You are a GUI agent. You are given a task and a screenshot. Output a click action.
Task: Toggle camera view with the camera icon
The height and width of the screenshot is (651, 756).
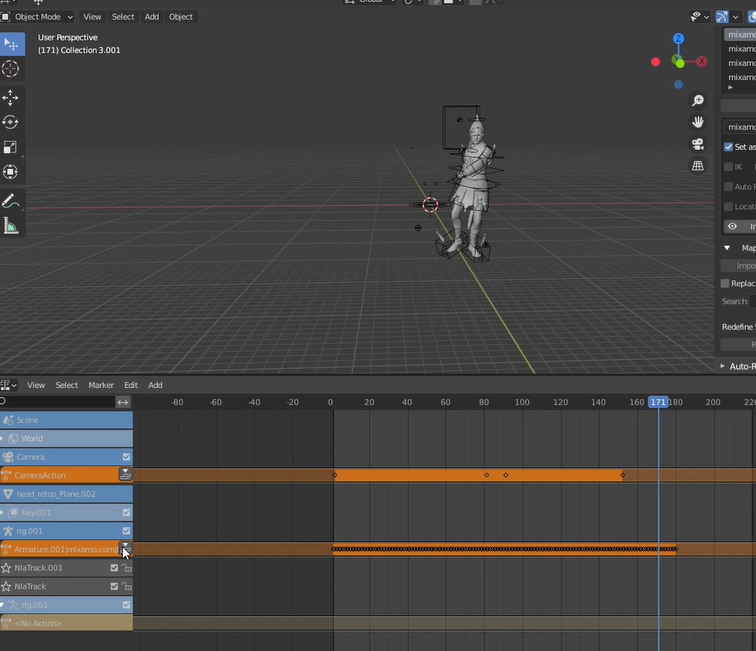[698, 144]
